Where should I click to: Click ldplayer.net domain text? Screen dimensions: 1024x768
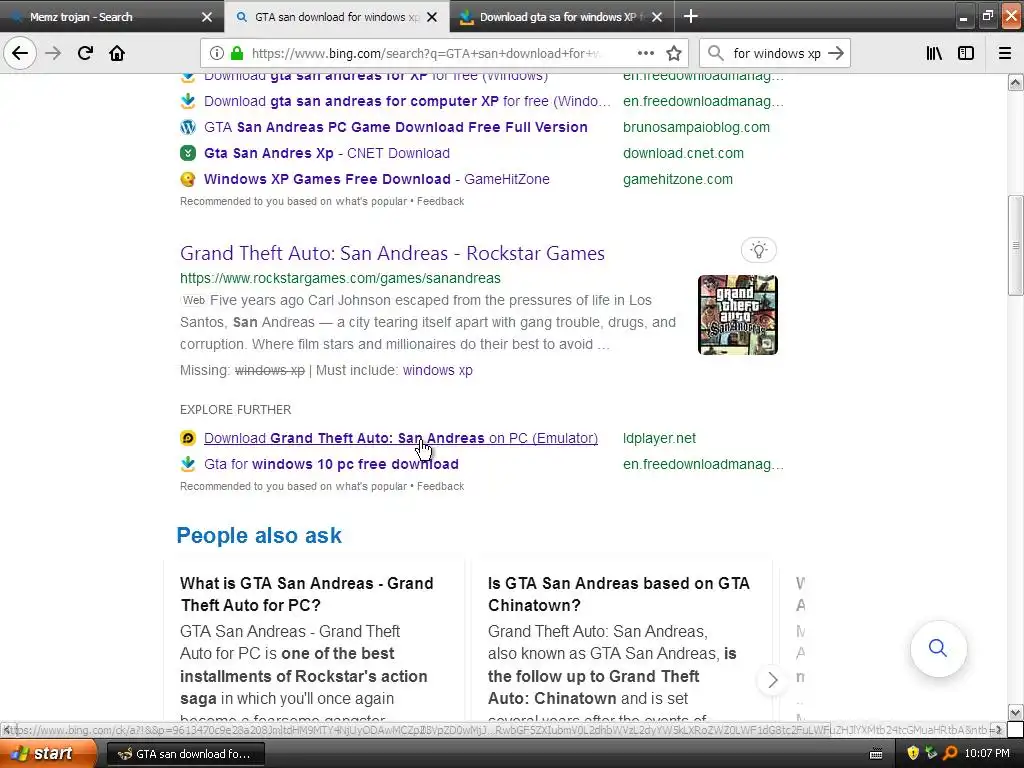tap(660, 438)
